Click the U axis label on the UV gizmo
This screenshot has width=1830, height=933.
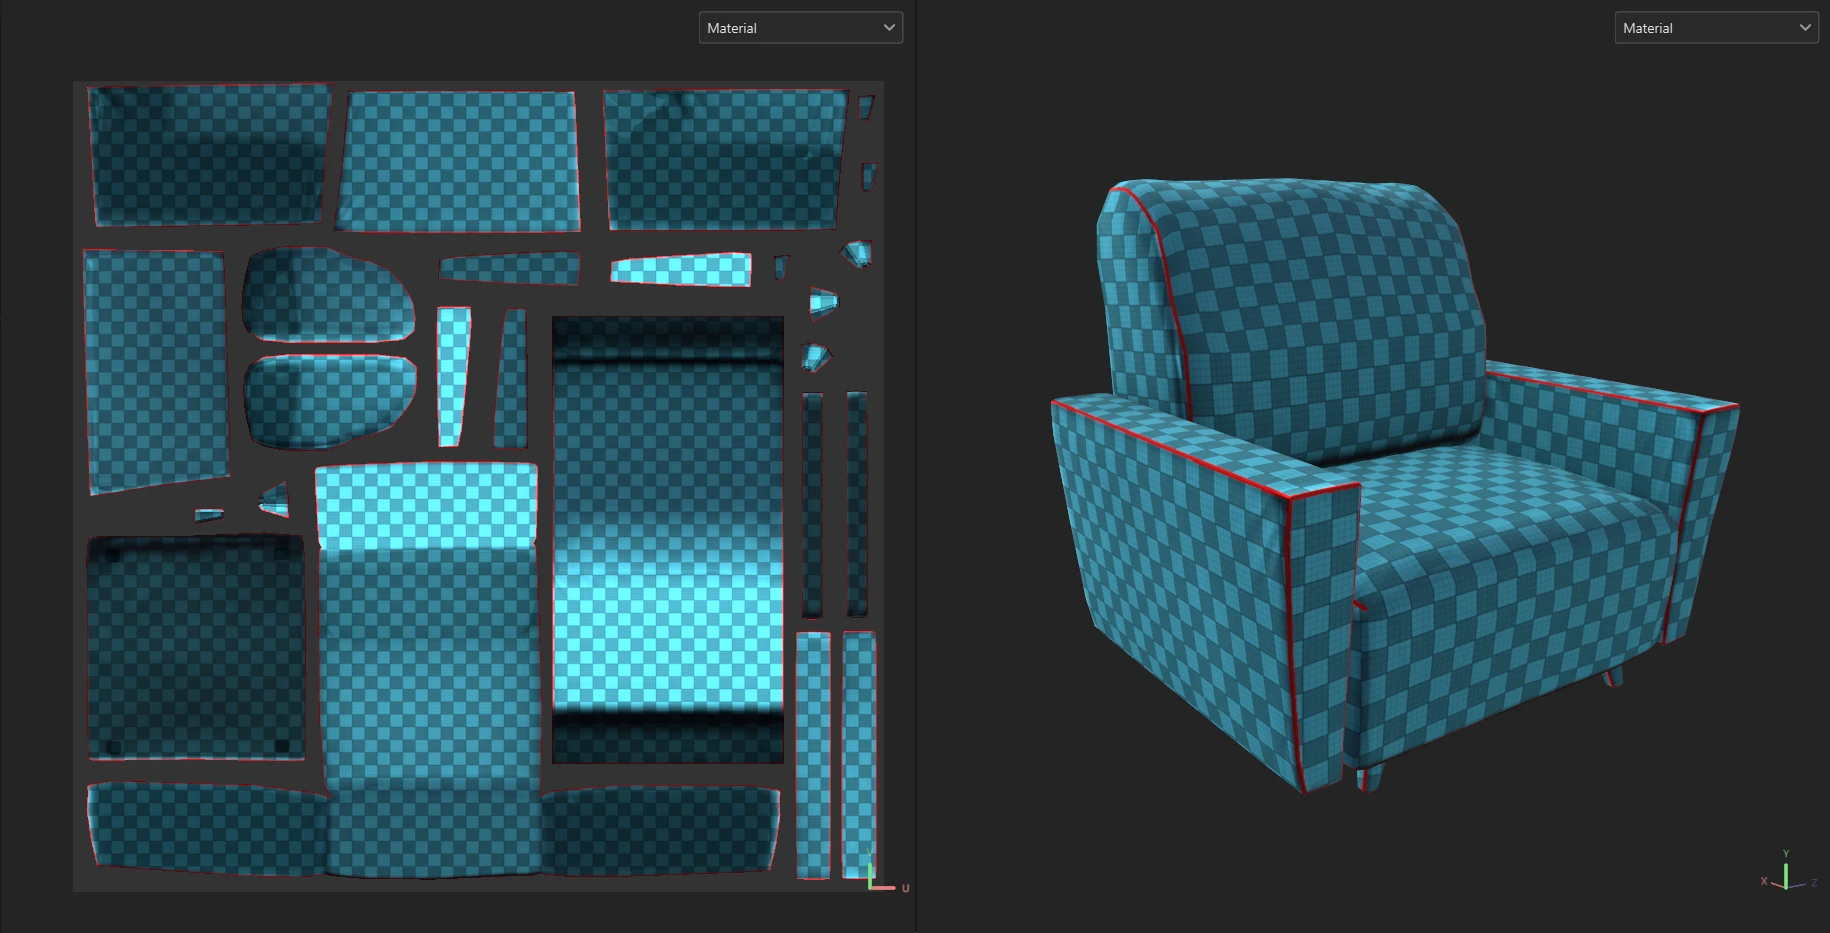click(x=906, y=888)
